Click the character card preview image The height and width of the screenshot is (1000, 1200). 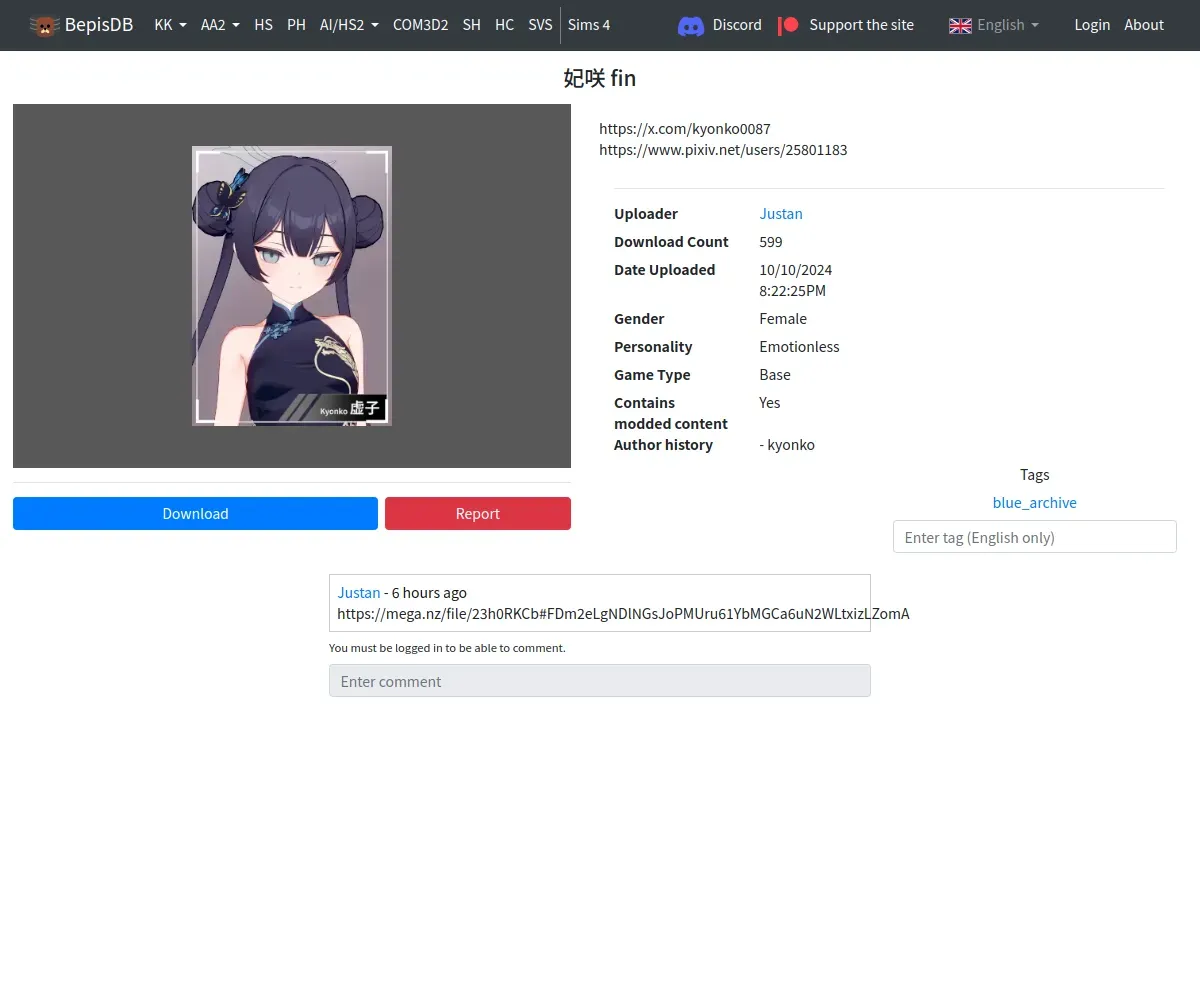[292, 286]
